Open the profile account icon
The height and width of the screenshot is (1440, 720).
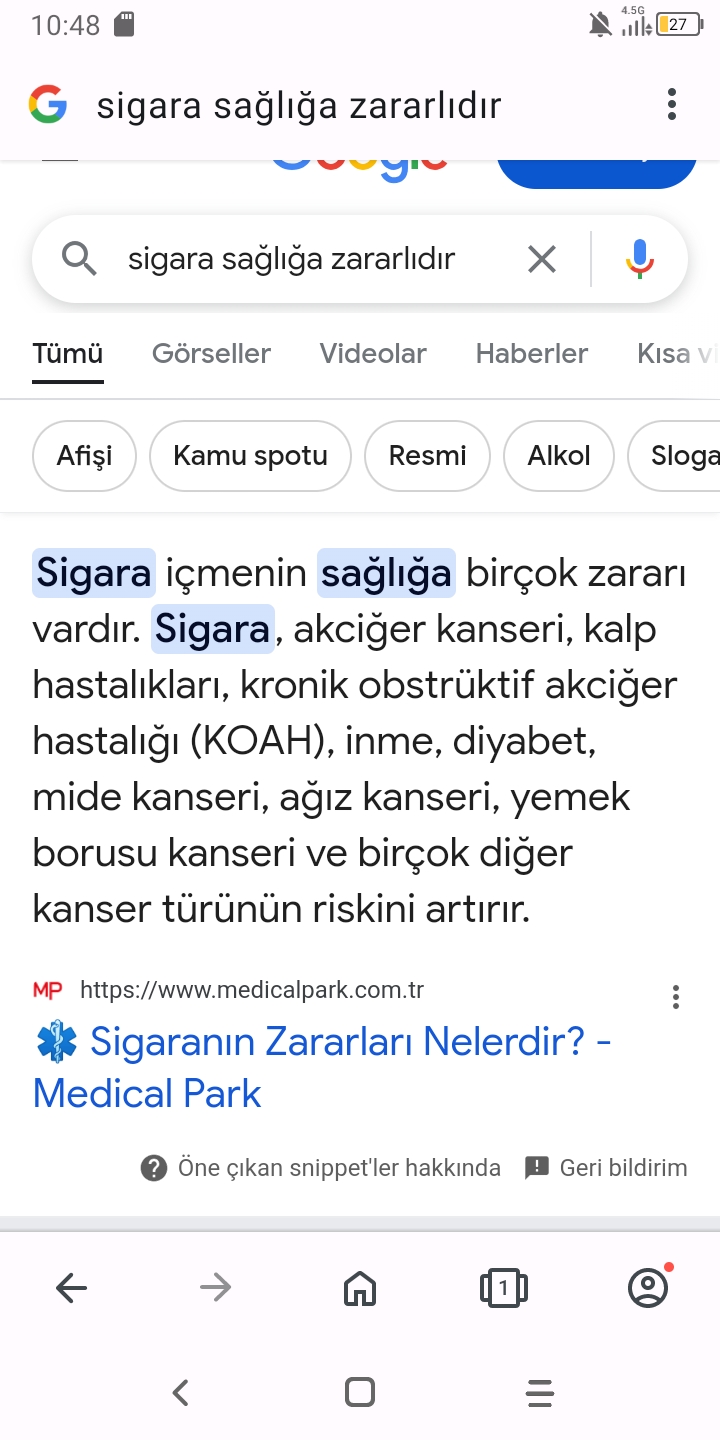tap(650, 1287)
